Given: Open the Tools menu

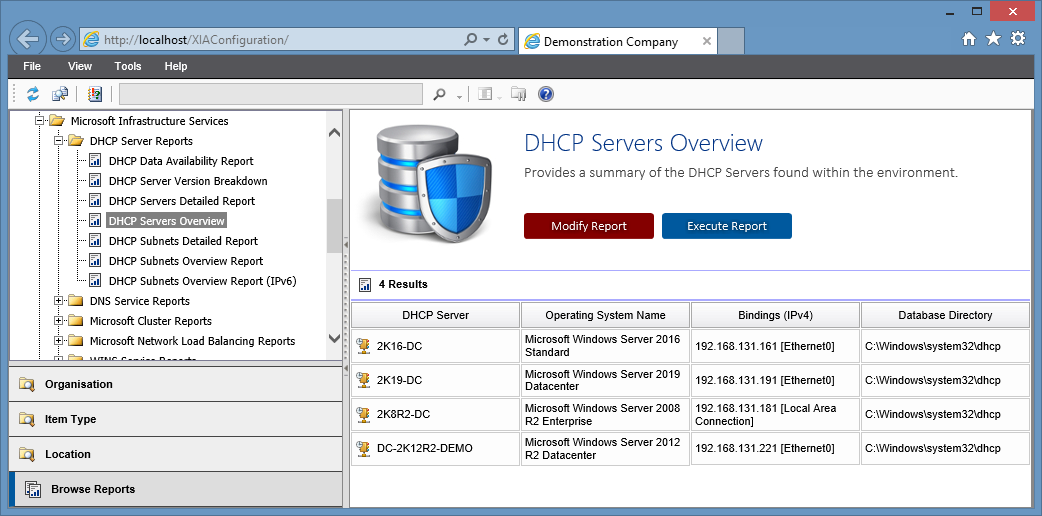Looking at the screenshot, I should point(128,66).
